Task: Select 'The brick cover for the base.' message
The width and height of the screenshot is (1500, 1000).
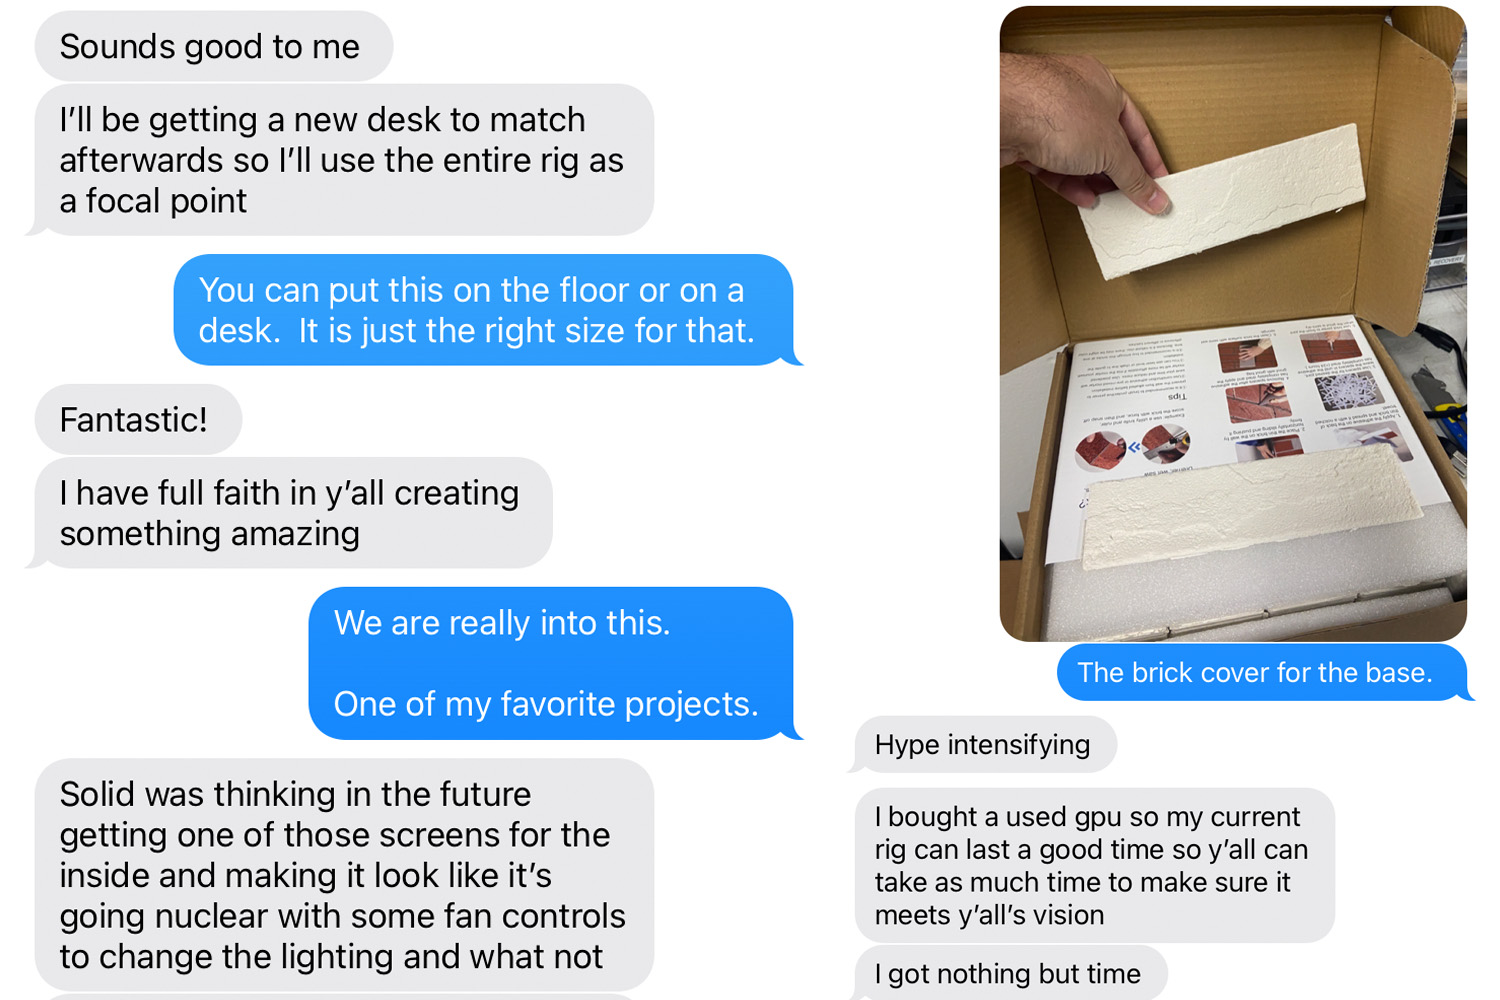Action: click(x=1261, y=672)
